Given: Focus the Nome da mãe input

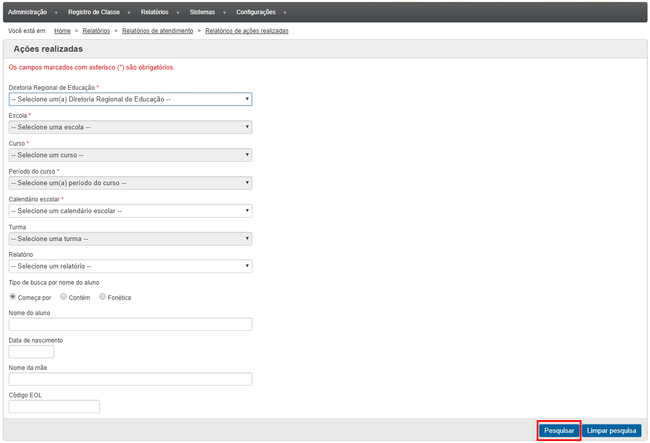Looking at the screenshot, I should (x=130, y=379).
